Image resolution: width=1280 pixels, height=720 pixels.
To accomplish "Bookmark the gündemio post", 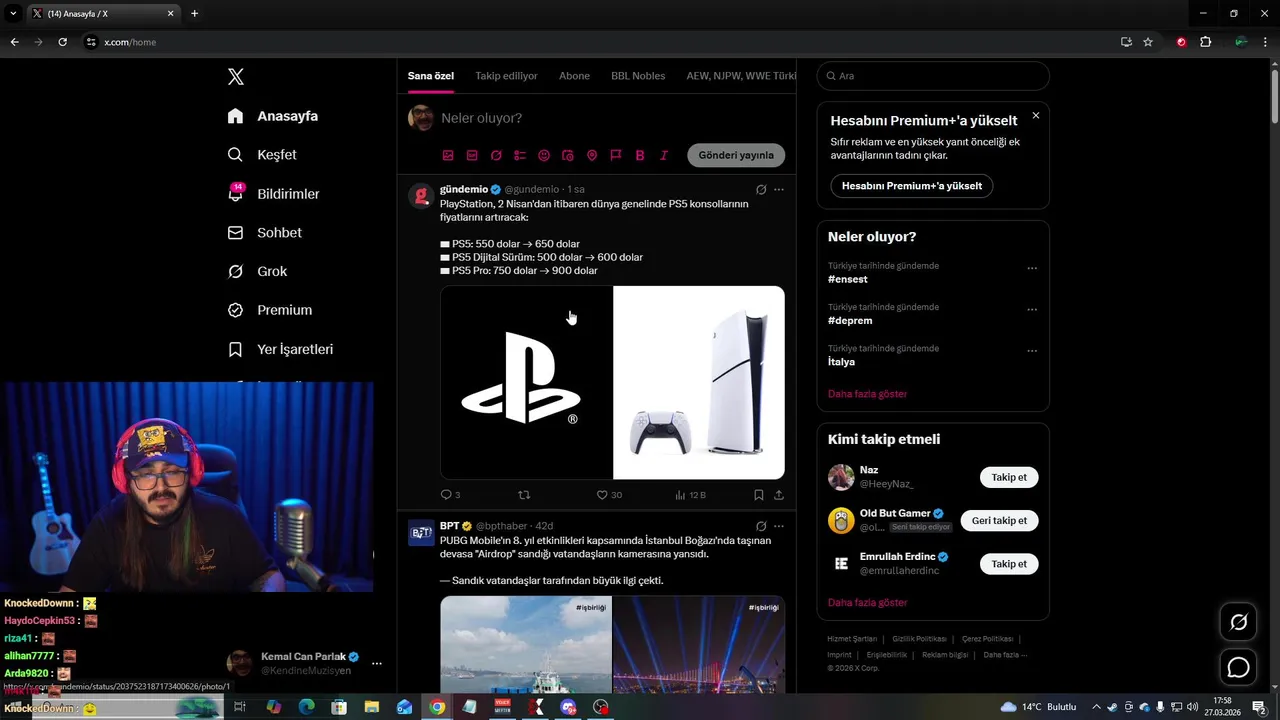I will pyautogui.click(x=759, y=495).
